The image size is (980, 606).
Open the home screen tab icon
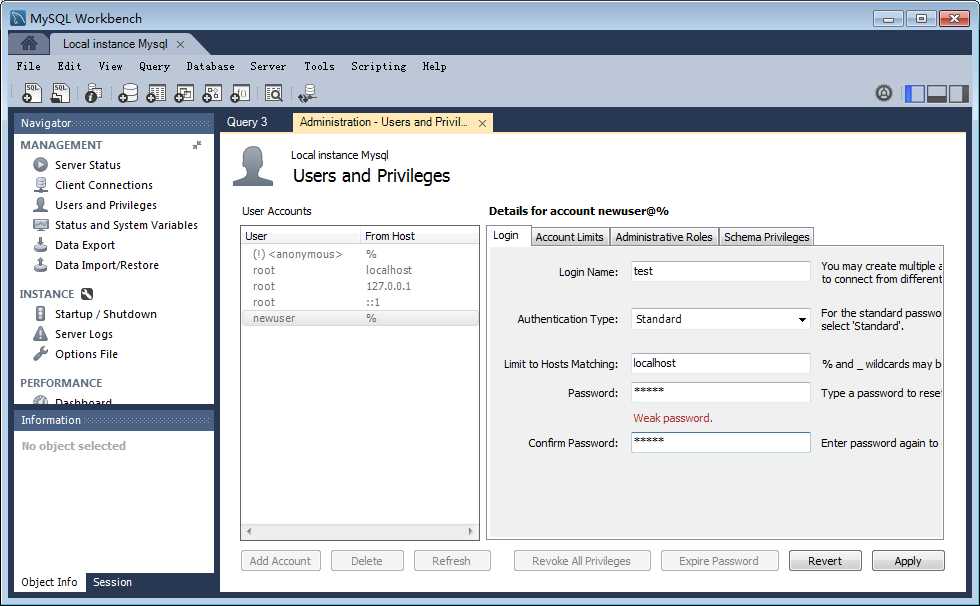29,44
